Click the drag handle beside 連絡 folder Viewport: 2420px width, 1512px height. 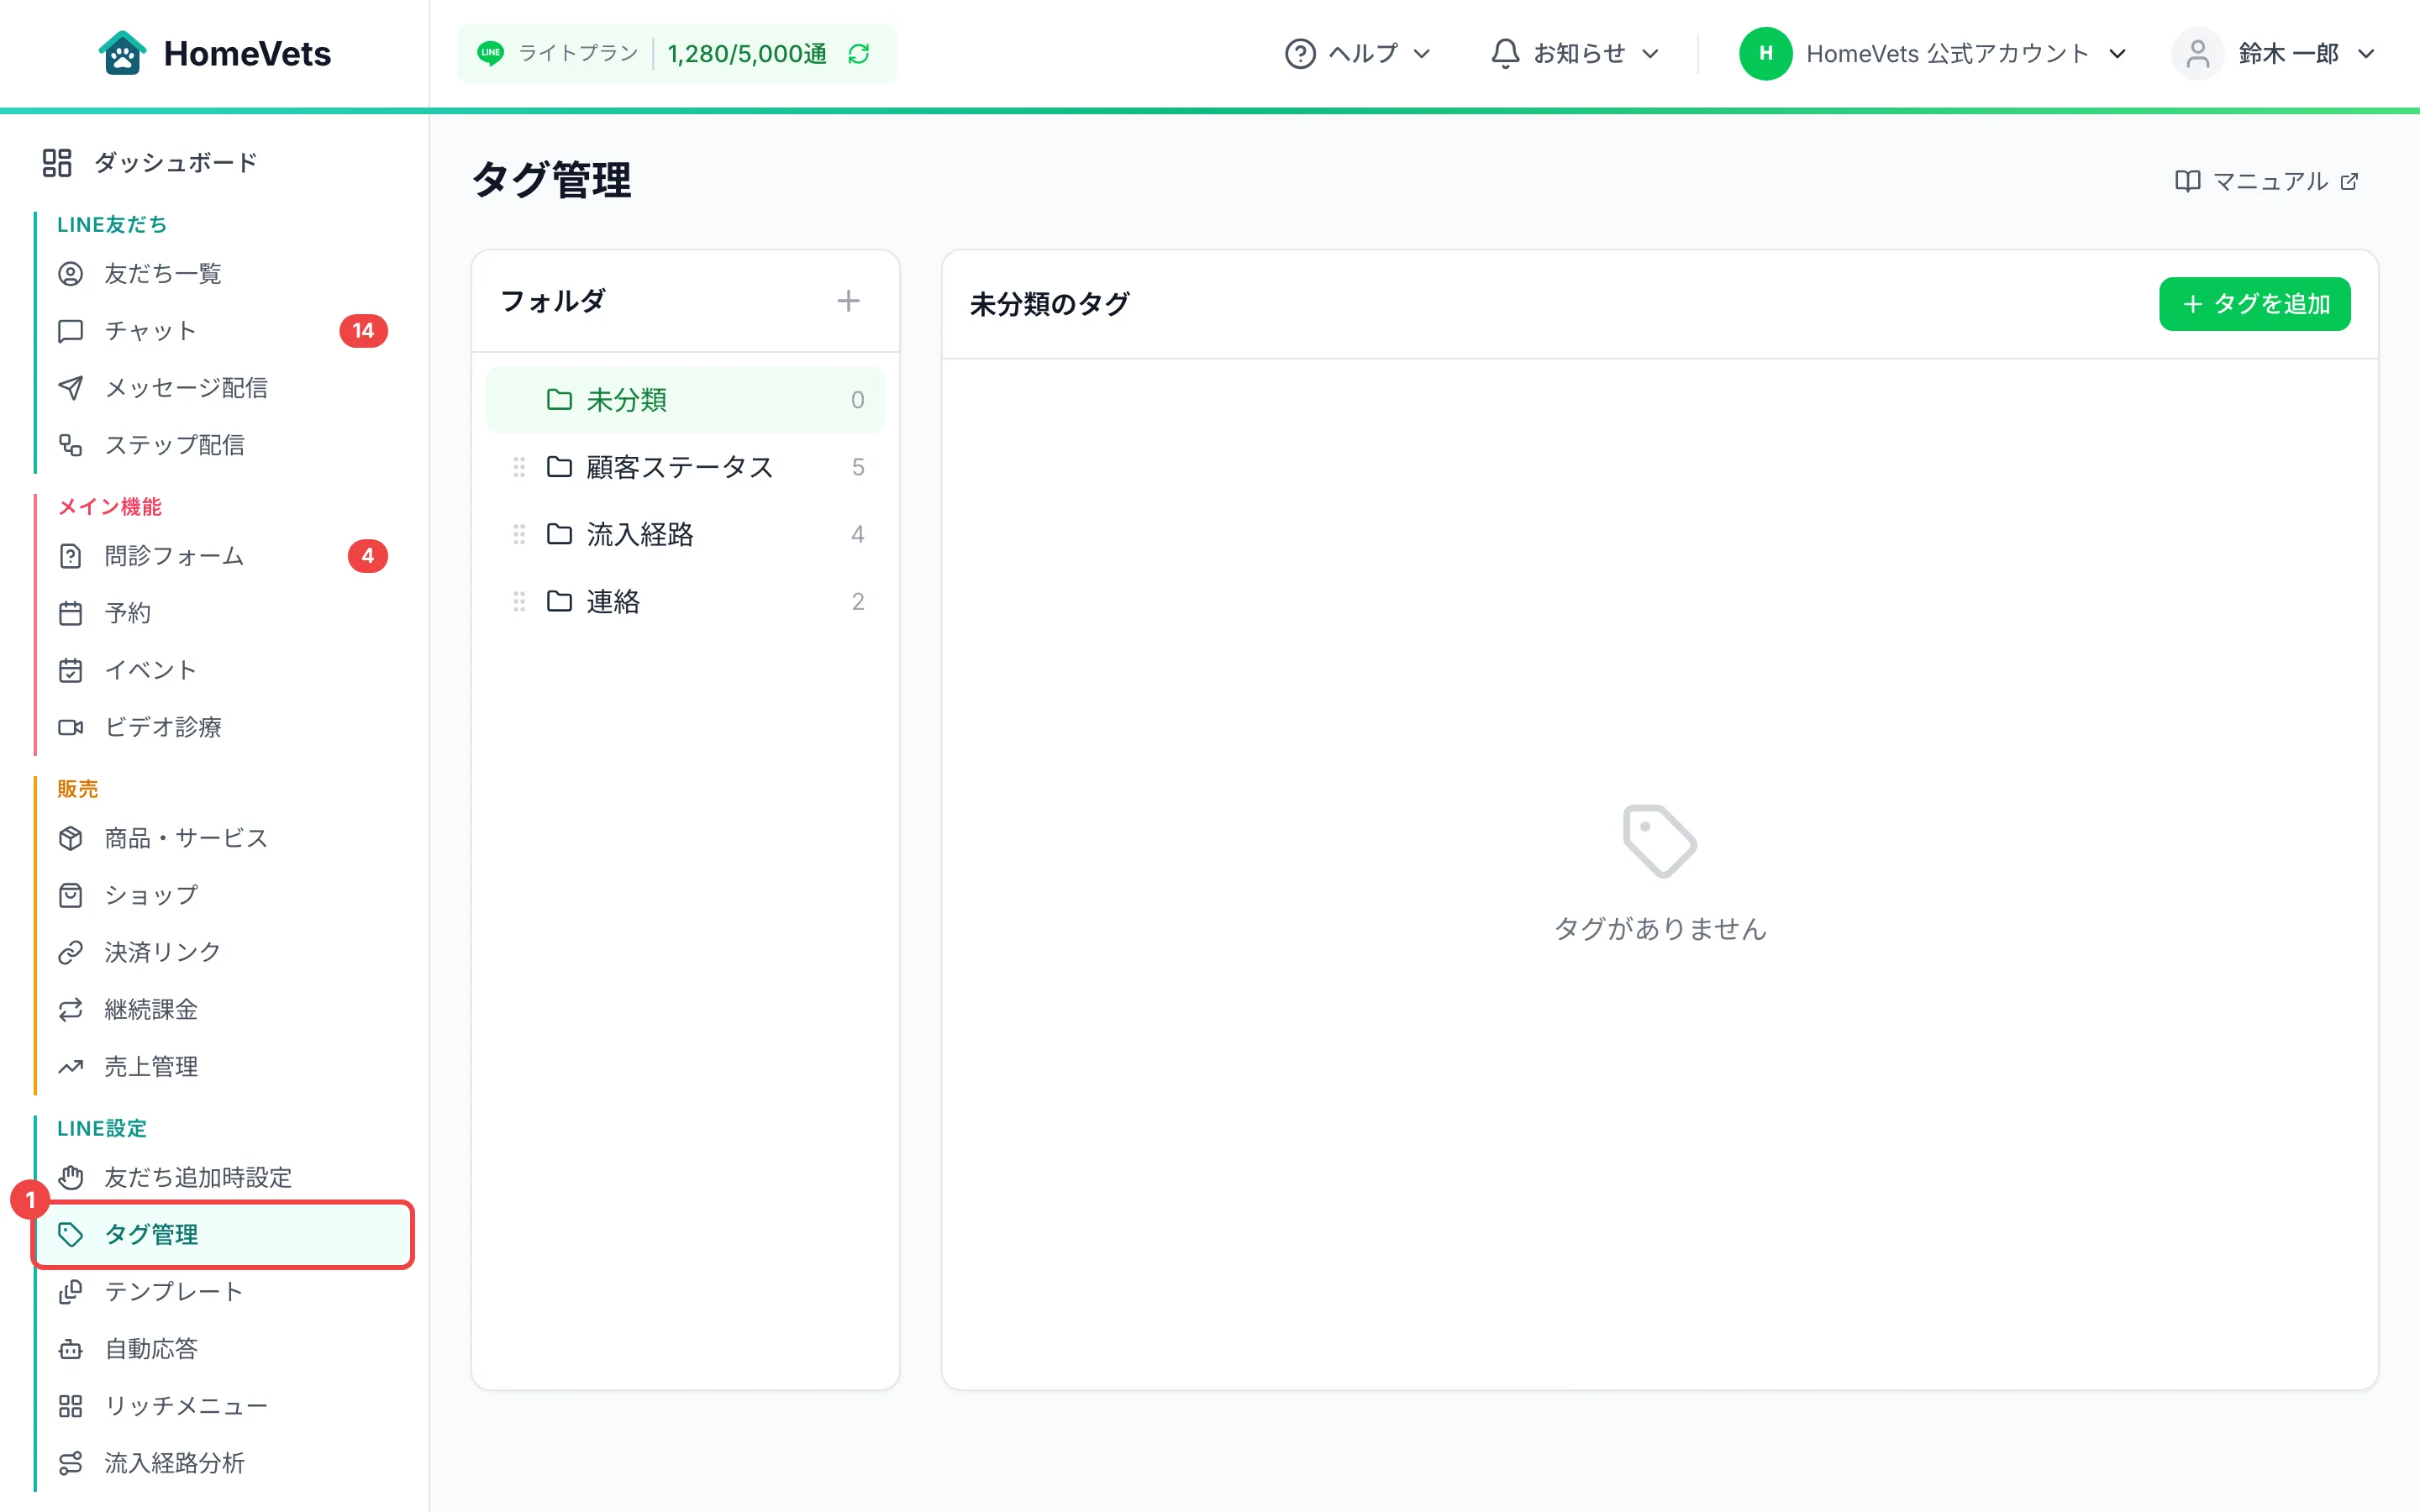click(519, 601)
